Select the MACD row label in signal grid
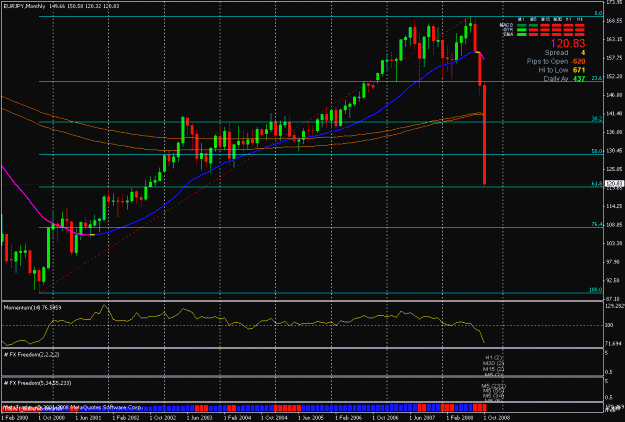Screen dimensions: 625x422 [x=506, y=25]
